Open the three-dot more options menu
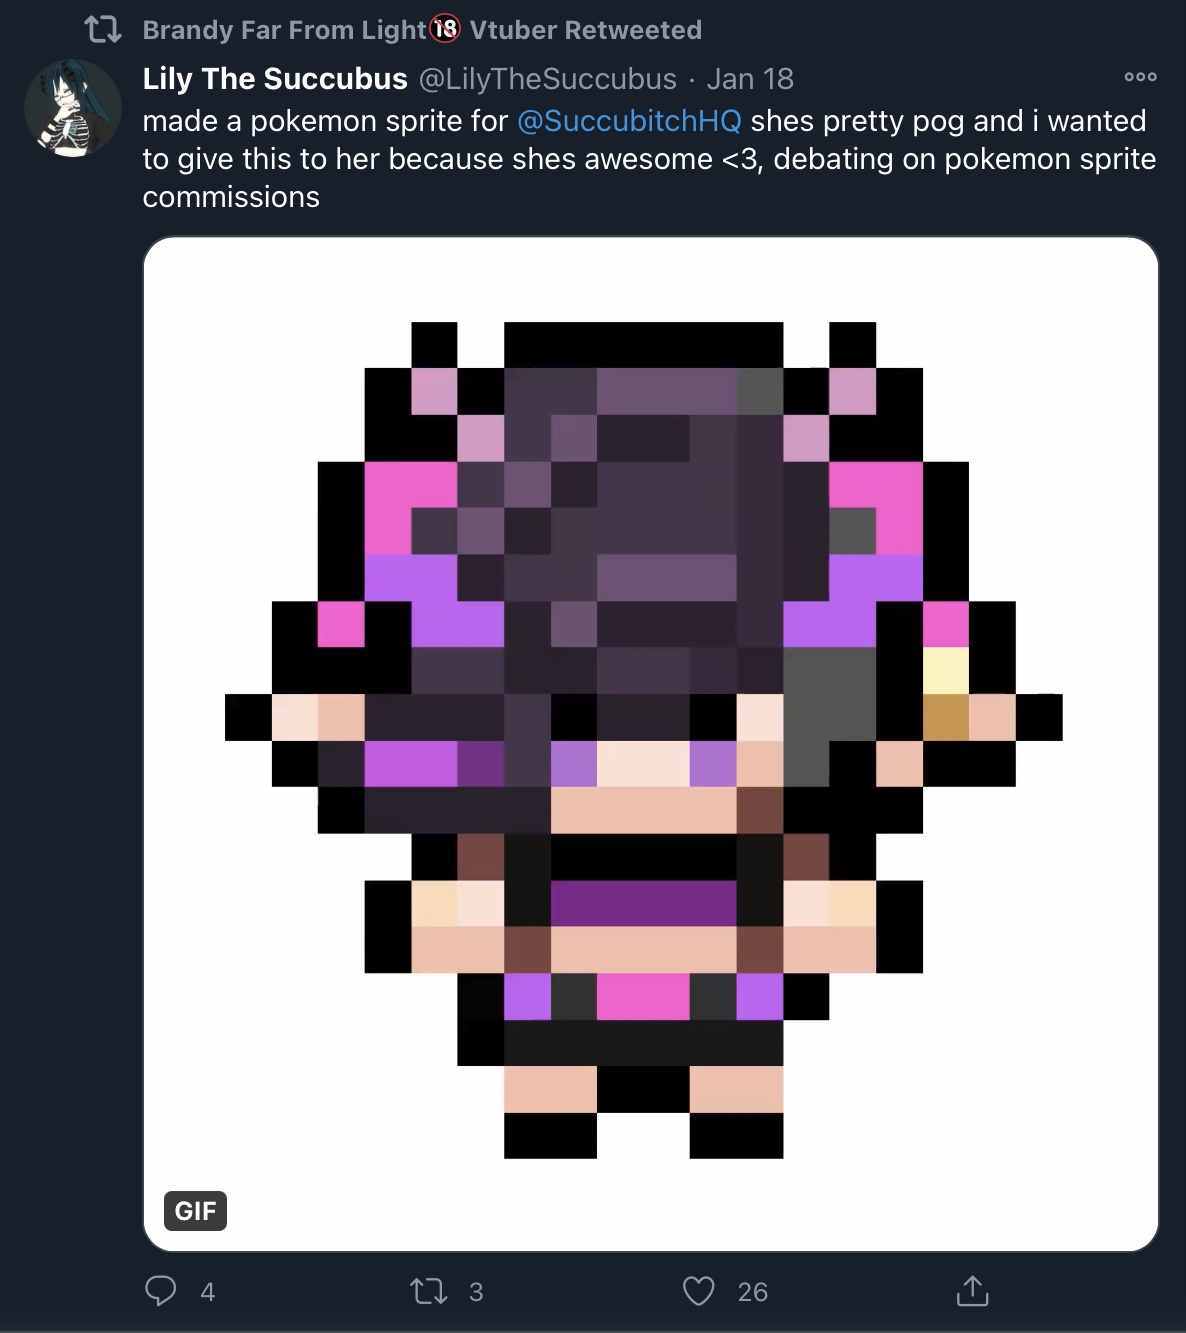 [1140, 77]
